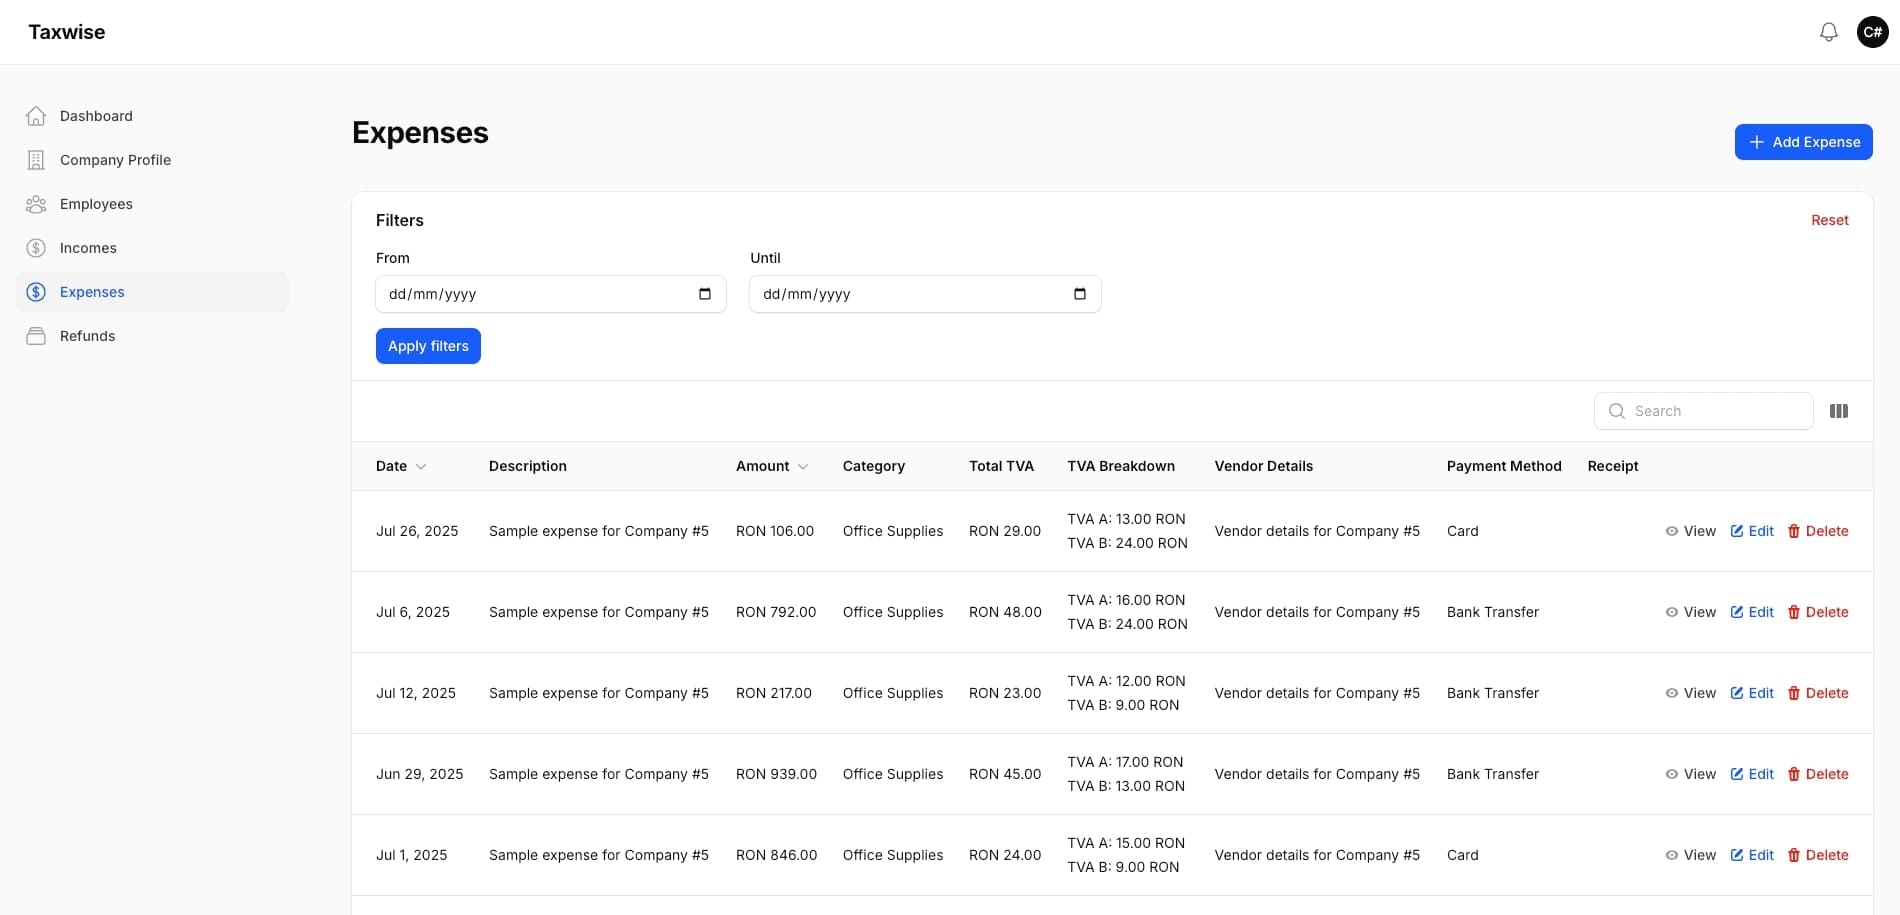The width and height of the screenshot is (1900, 915).
Task: Open the Until date calendar picker
Action: coord(1079,294)
